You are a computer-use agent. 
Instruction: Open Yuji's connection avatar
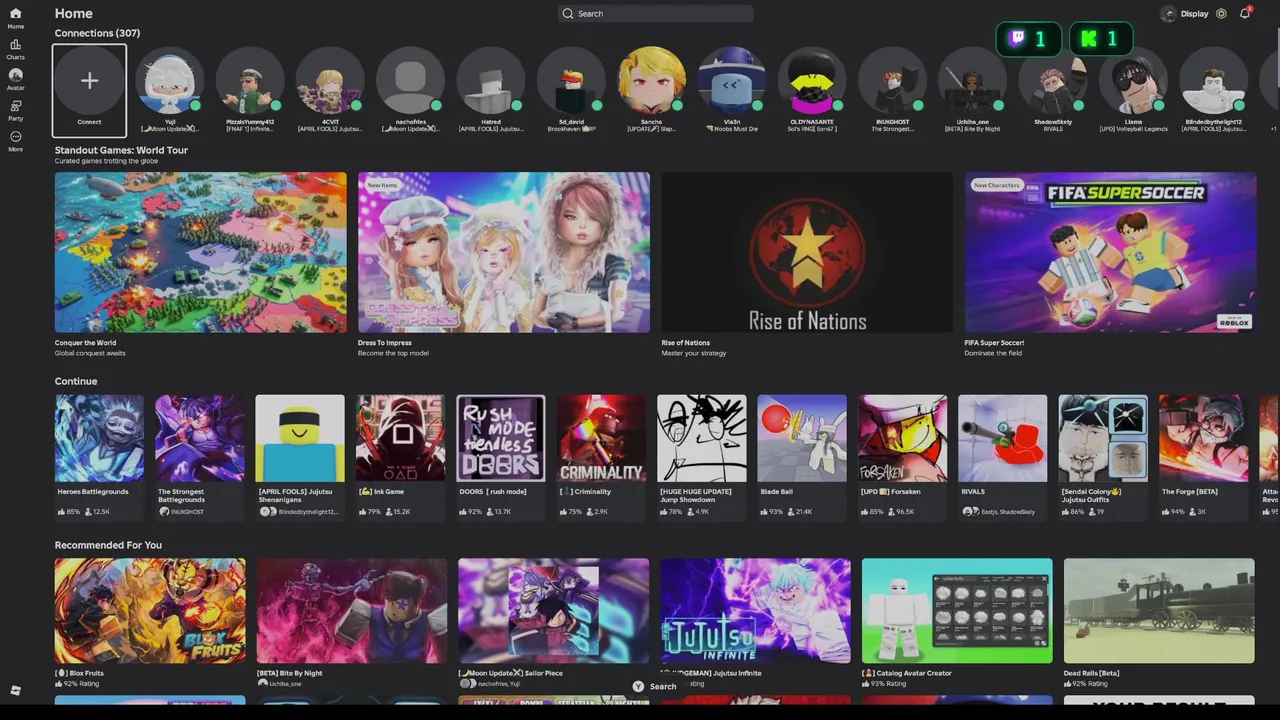[170, 81]
